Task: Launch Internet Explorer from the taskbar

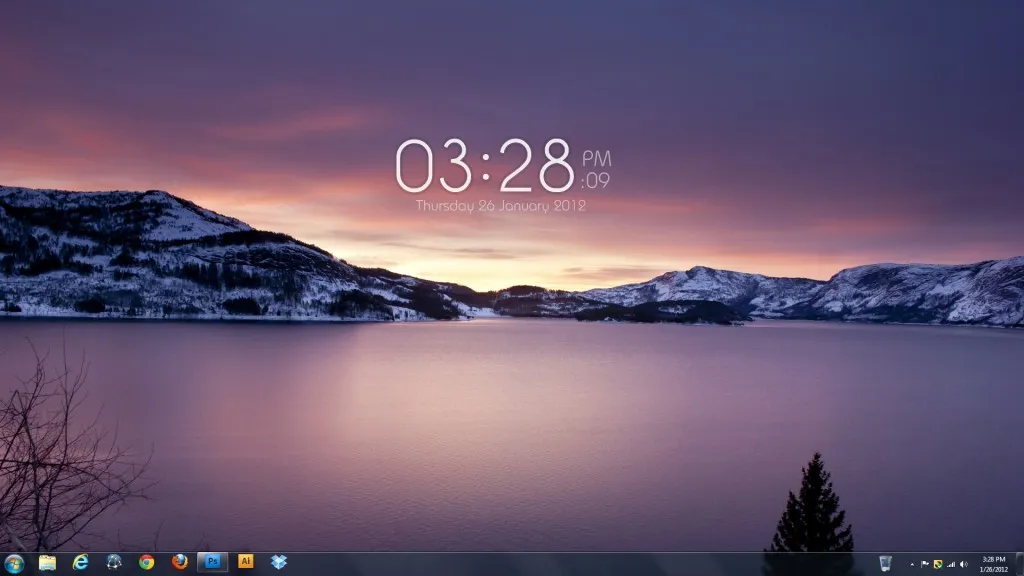Action: [x=80, y=562]
